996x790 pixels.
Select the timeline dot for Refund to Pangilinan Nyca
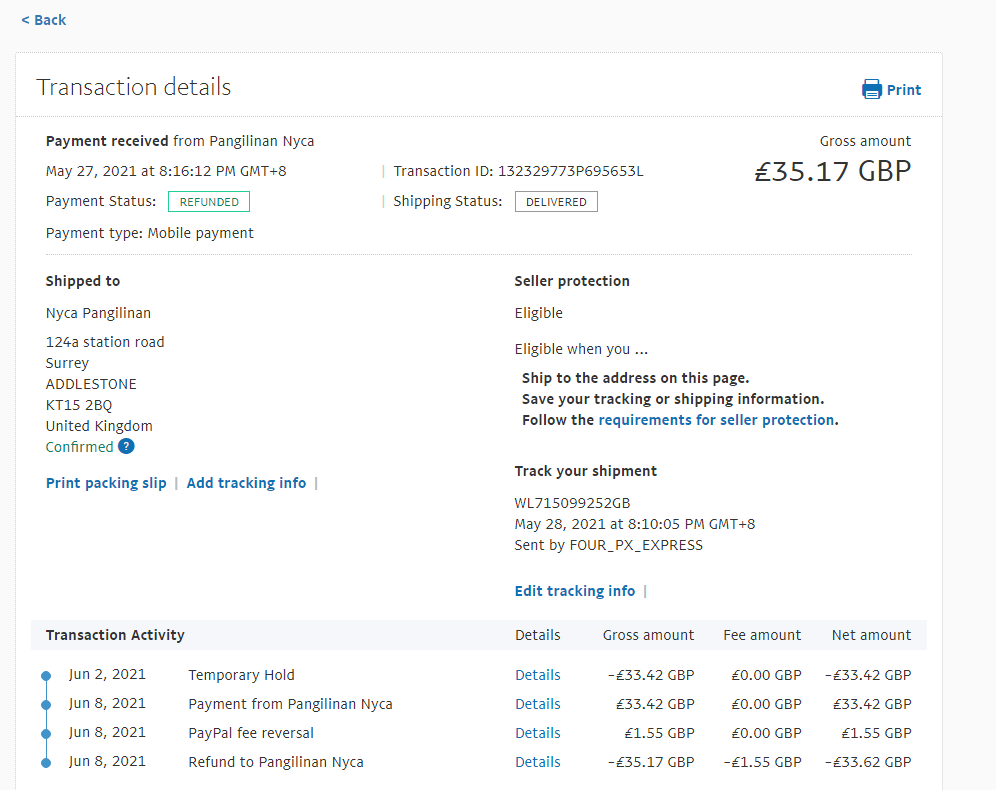(x=46, y=763)
